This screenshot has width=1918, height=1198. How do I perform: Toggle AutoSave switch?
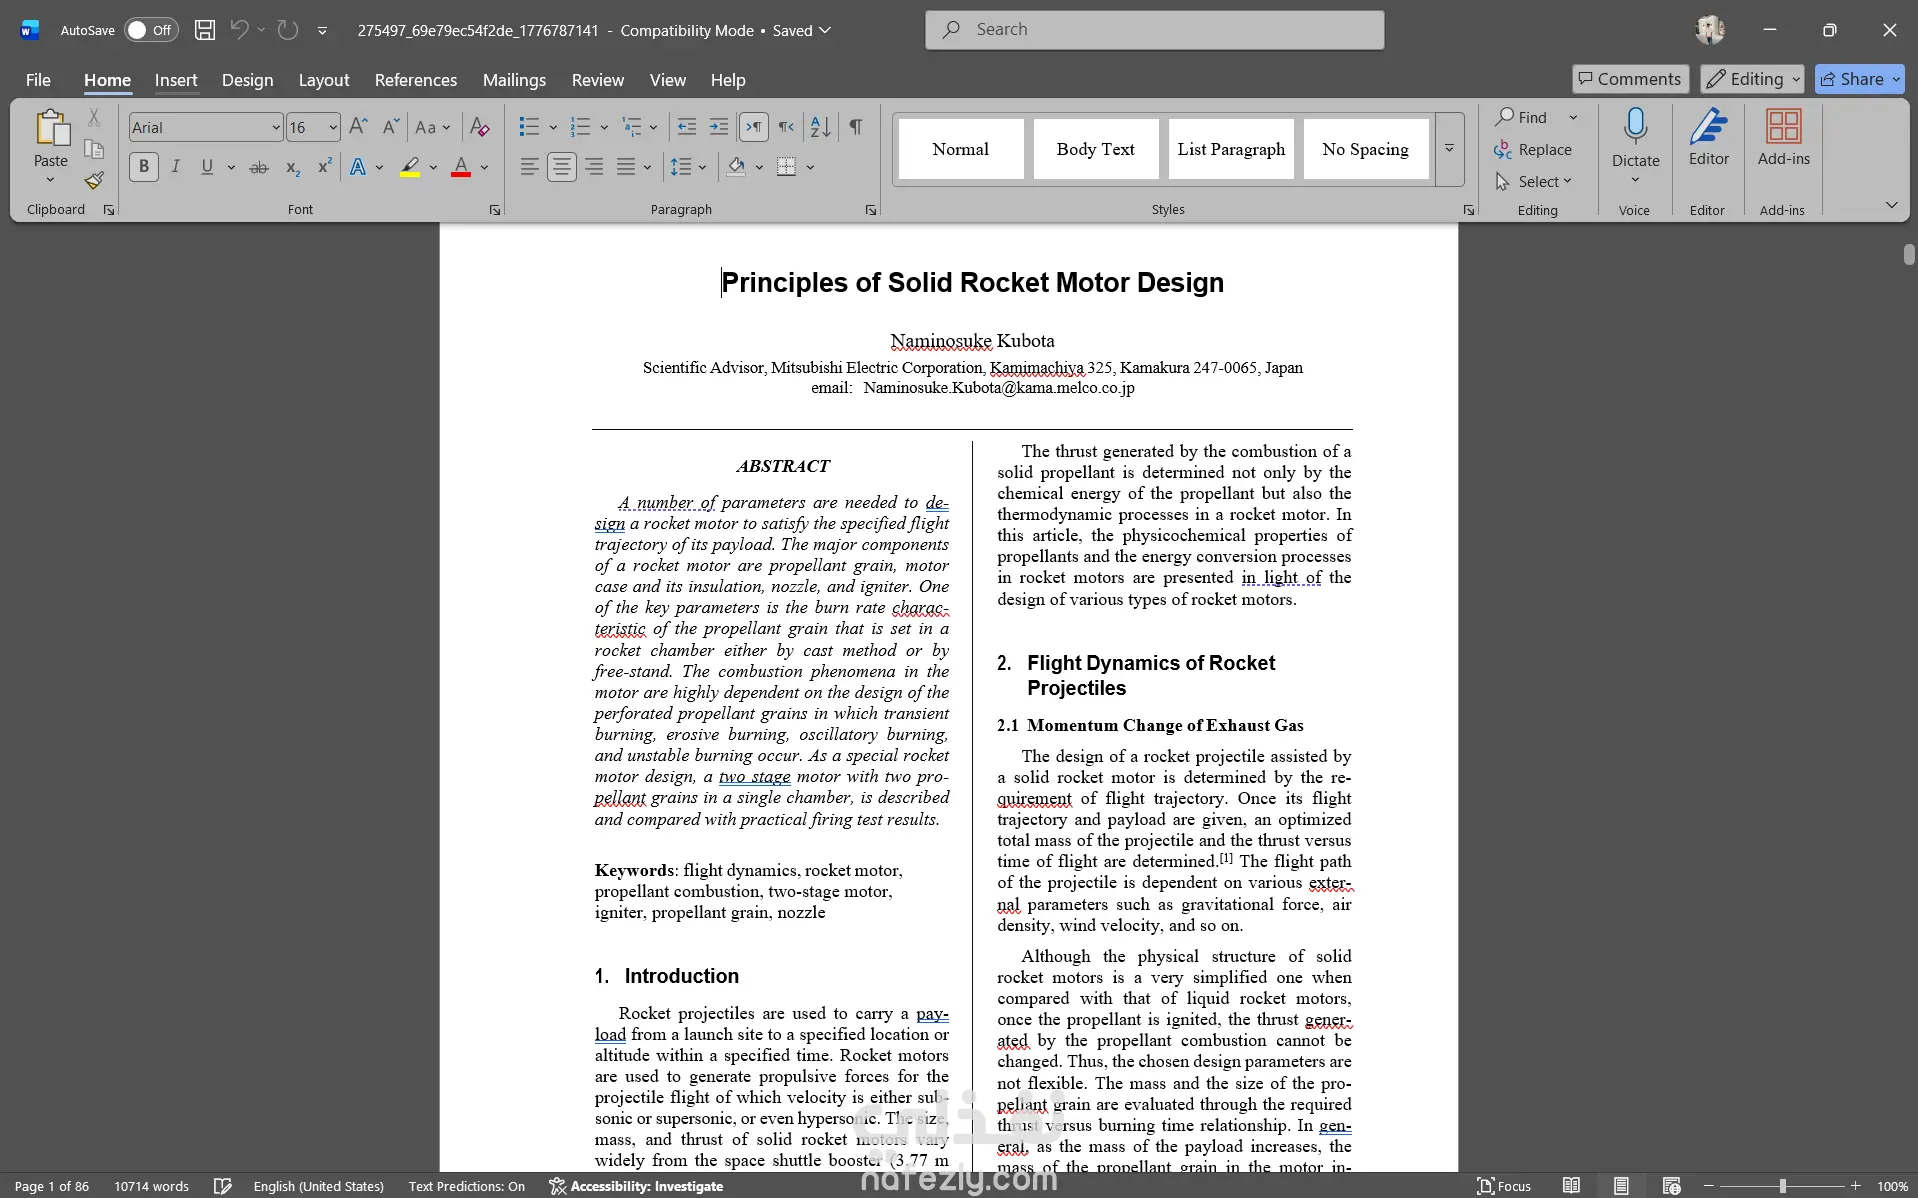coord(151,30)
